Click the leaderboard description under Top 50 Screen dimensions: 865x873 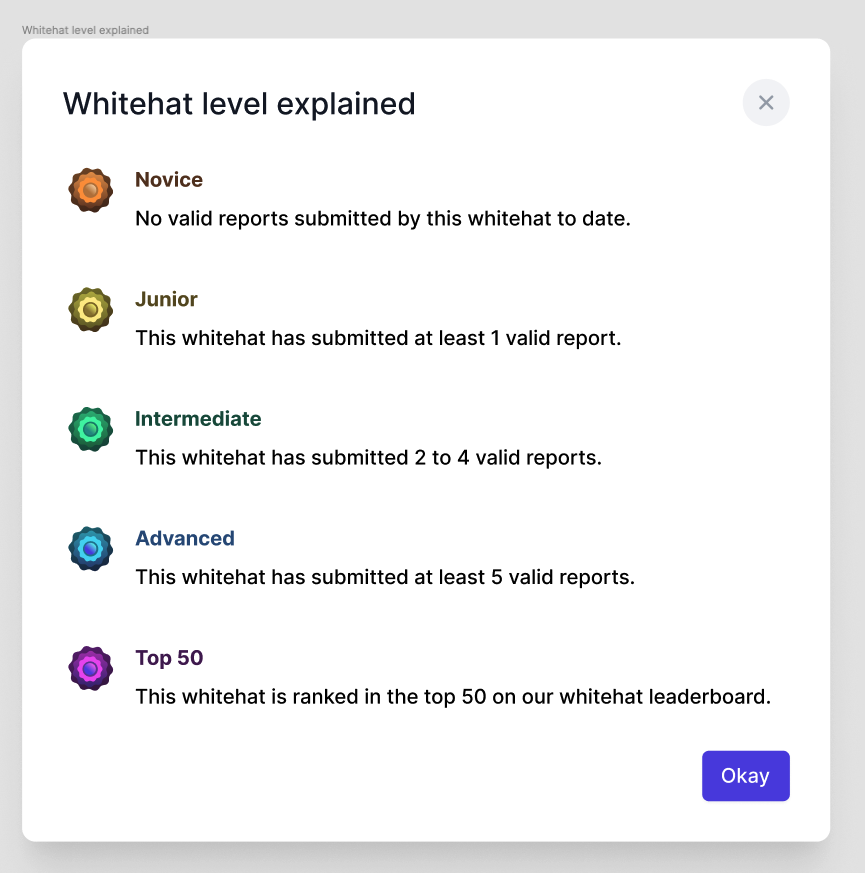point(453,697)
